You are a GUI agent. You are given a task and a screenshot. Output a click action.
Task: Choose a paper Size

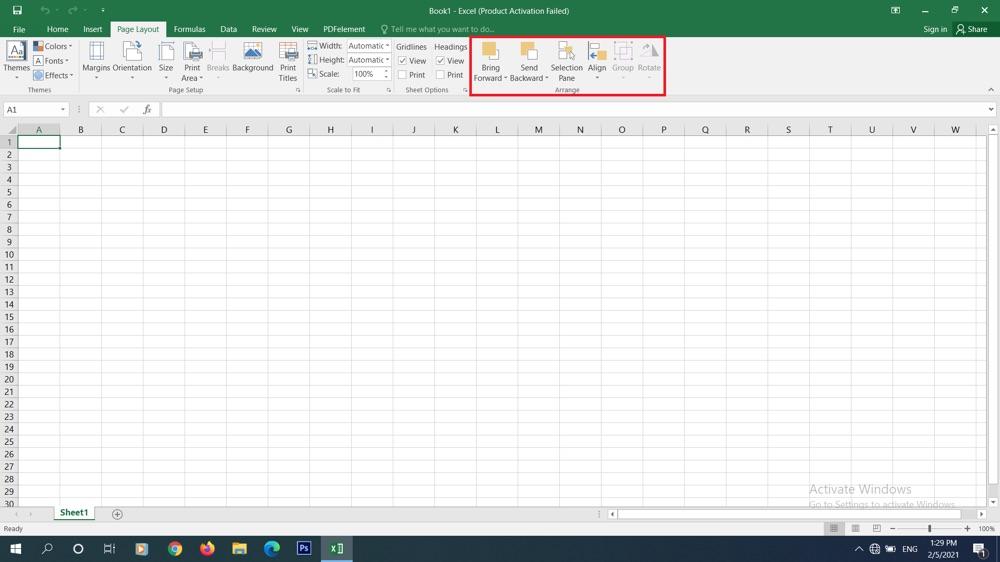pos(166,61)
